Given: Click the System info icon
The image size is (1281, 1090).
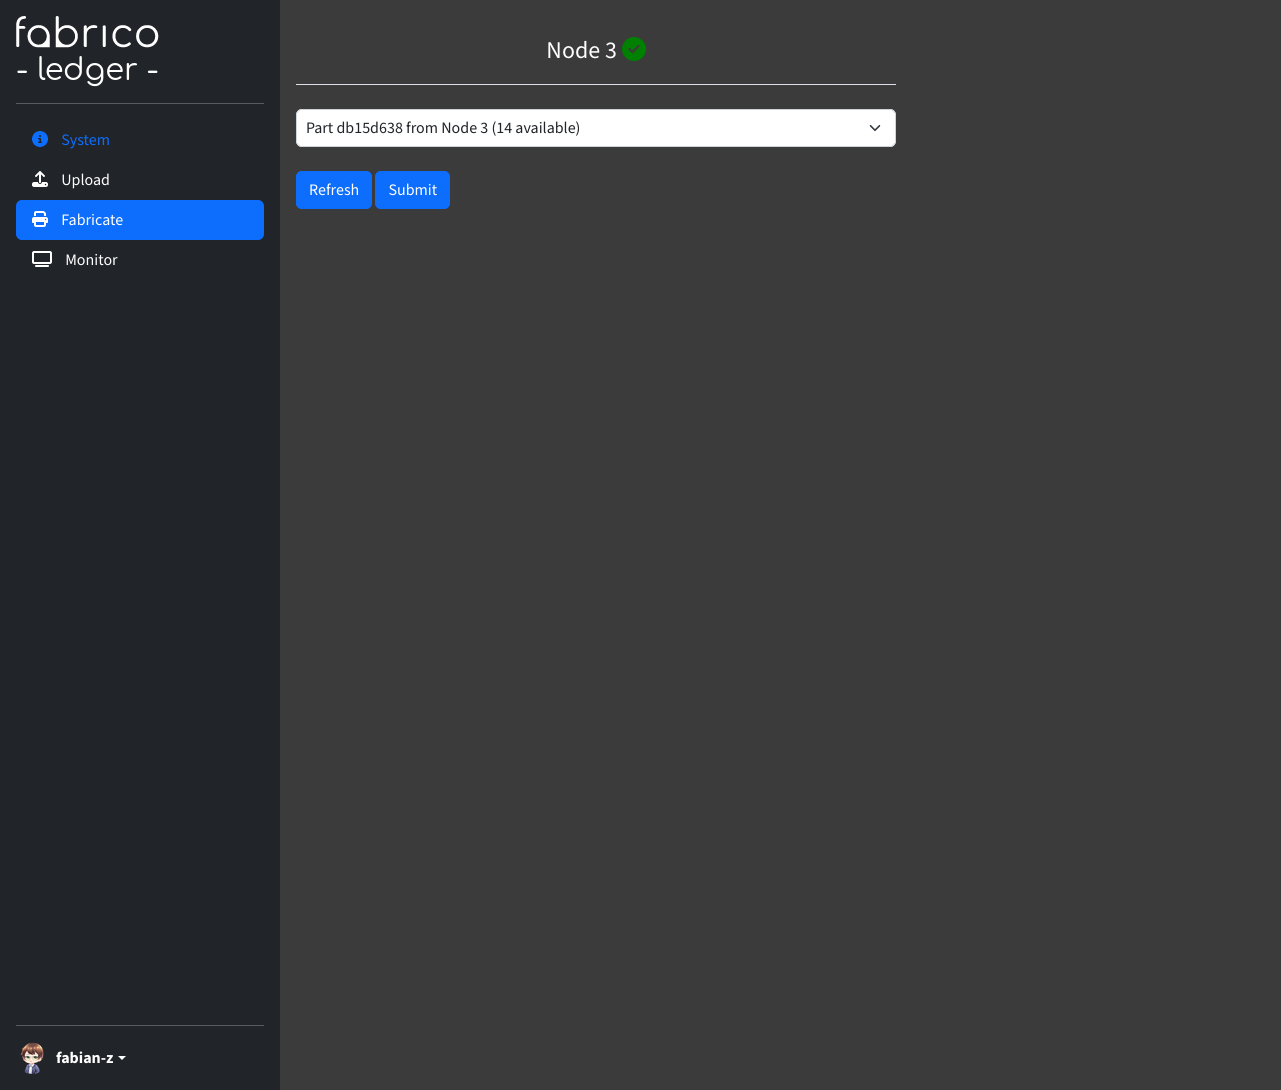Looking at the screenshot, I should [40, 139].
